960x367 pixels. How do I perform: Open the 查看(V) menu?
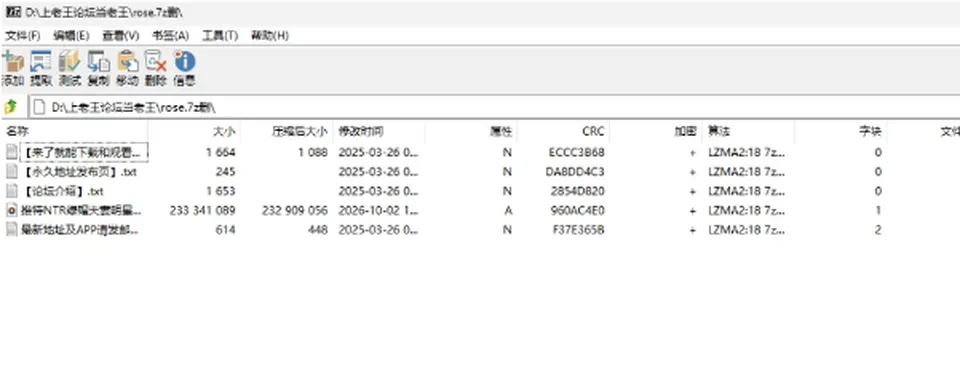121,36
